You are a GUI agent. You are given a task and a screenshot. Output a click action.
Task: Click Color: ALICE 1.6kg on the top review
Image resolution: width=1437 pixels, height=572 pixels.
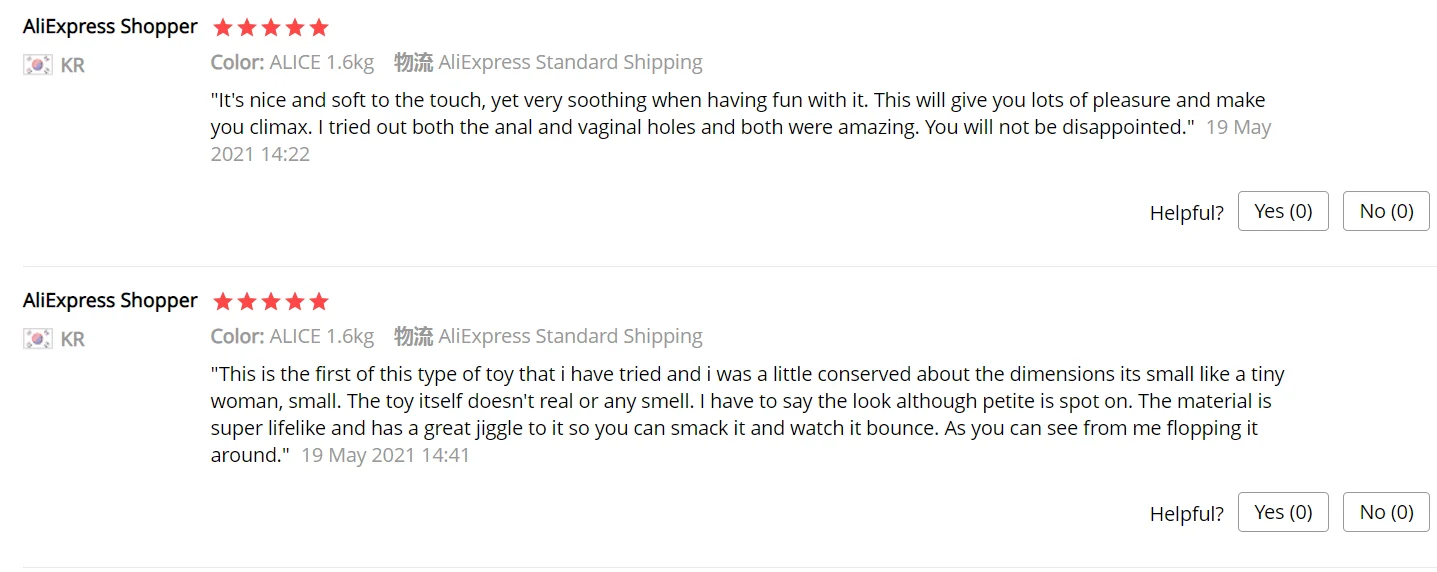292,63
